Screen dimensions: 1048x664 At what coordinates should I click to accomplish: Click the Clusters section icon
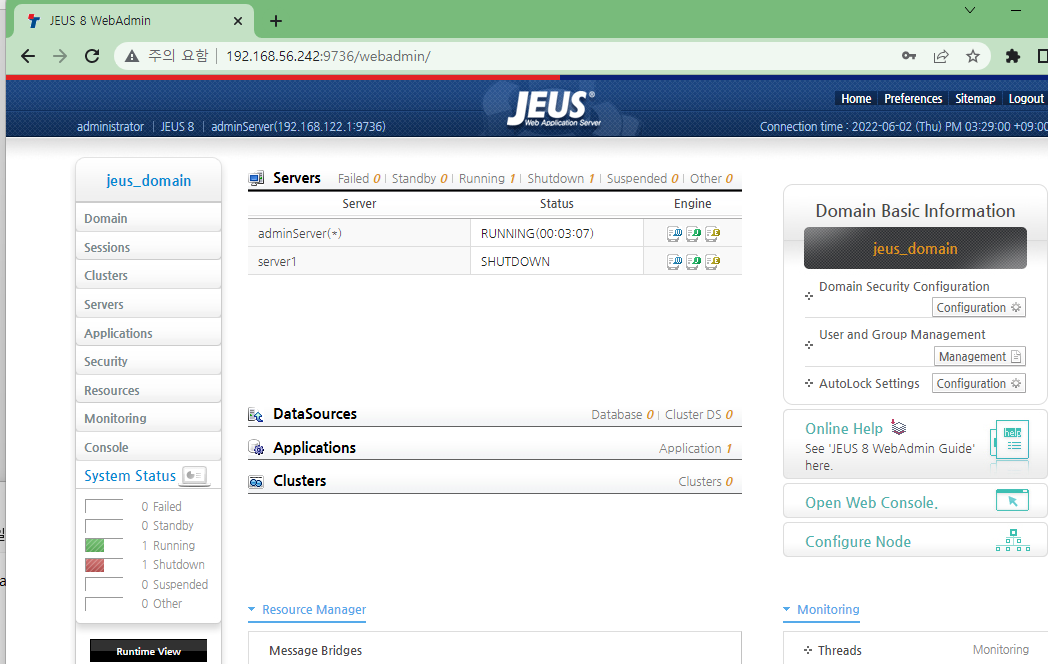click(256, 481)
